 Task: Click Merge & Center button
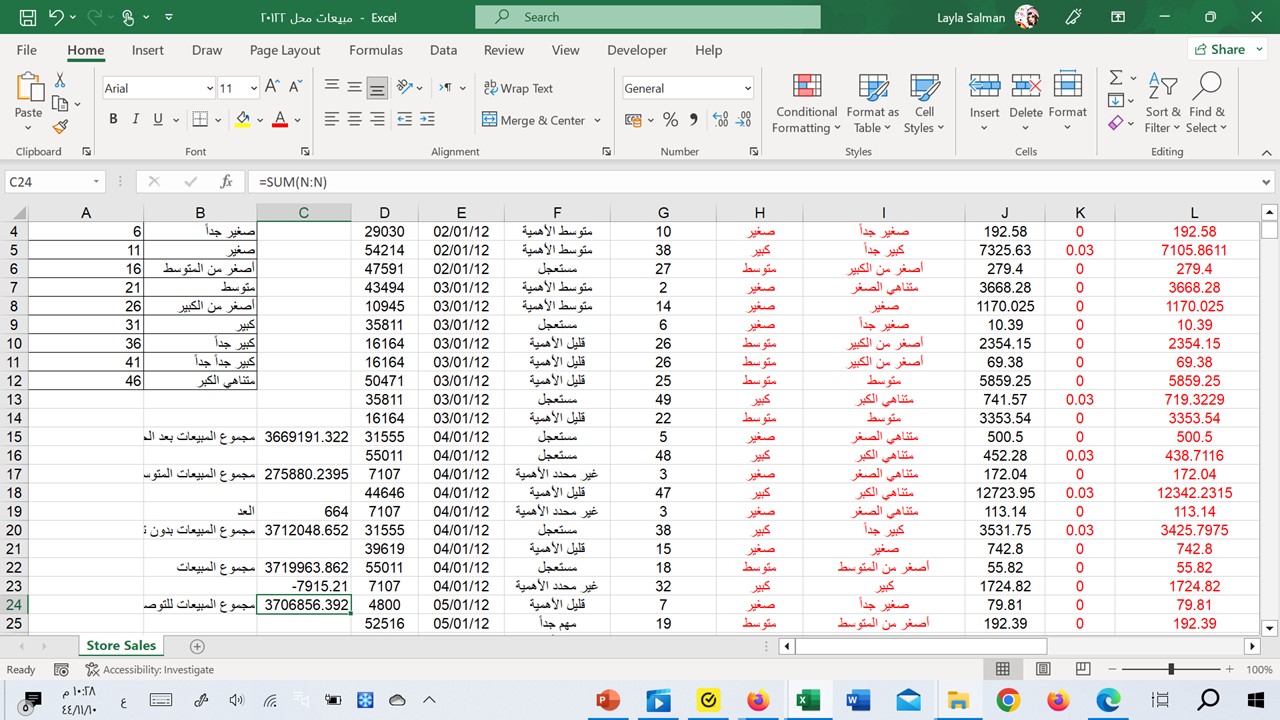[x=534, y=120]
